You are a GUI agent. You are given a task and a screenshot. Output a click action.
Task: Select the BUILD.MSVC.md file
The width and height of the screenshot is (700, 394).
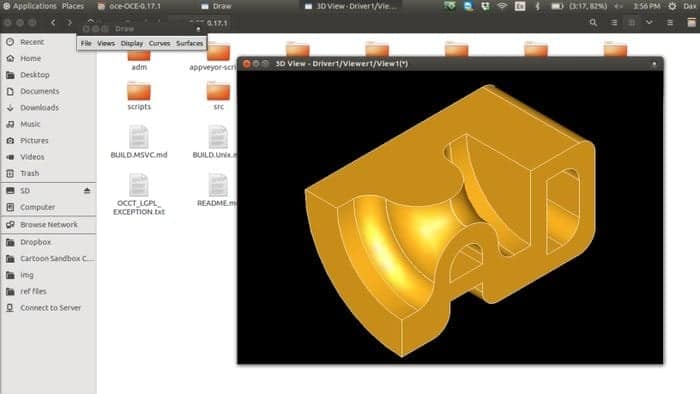coord(139,142)
